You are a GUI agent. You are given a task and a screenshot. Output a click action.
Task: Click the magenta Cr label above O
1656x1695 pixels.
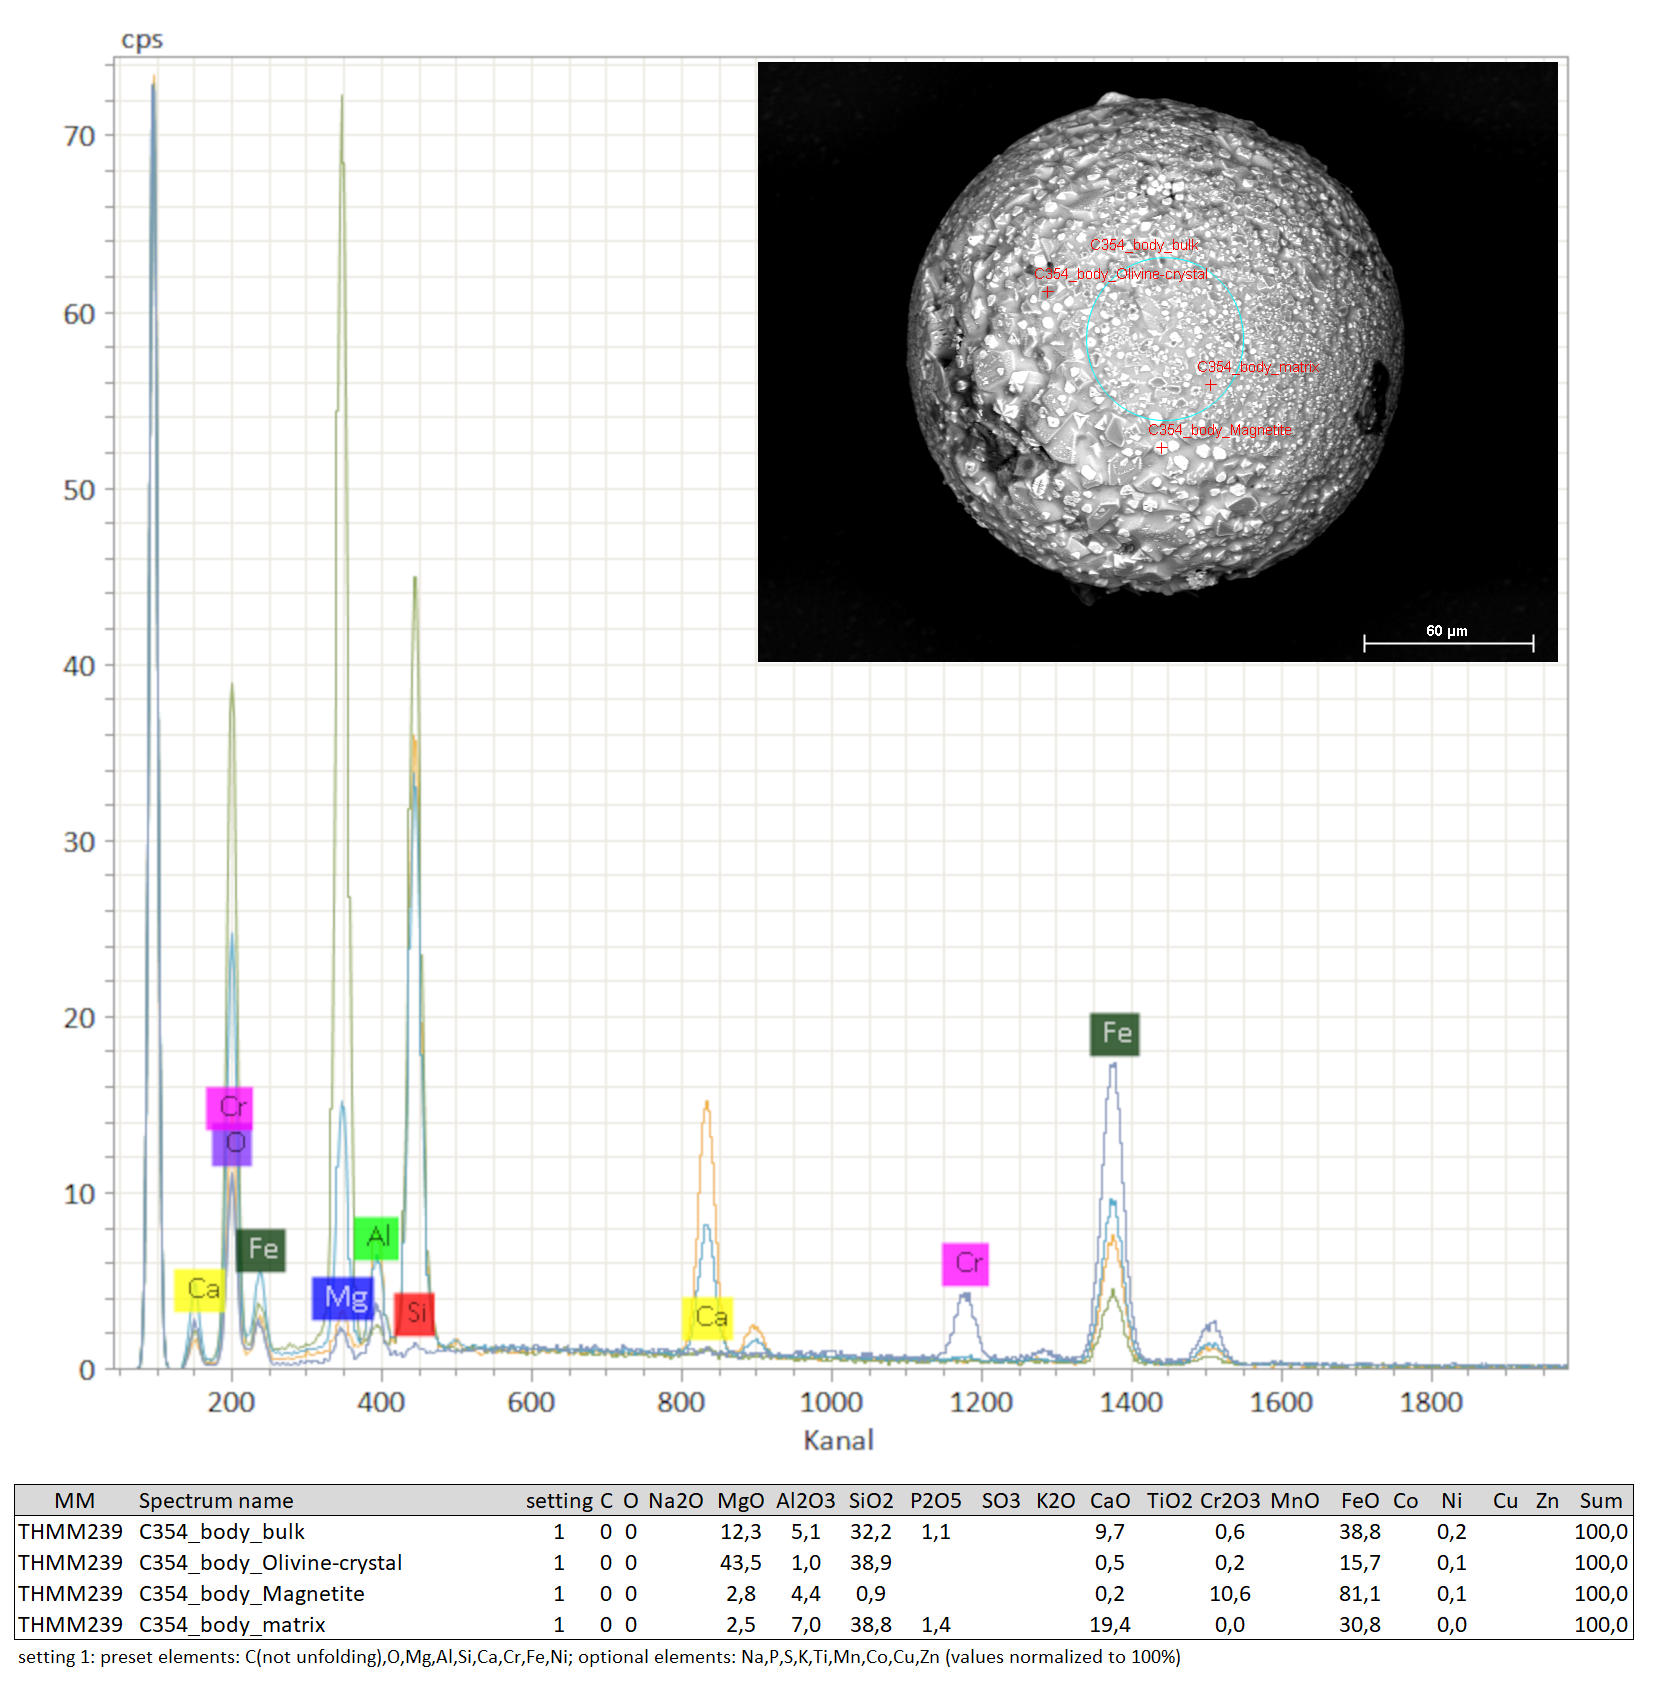(x=229, y=1106)
